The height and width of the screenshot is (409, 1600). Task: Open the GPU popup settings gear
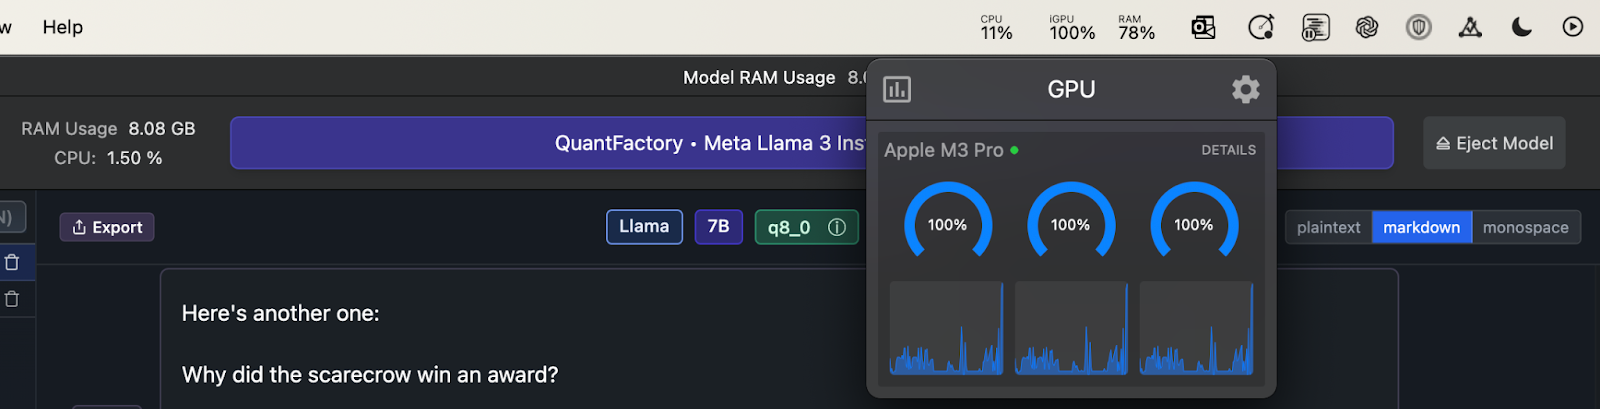1245,90
